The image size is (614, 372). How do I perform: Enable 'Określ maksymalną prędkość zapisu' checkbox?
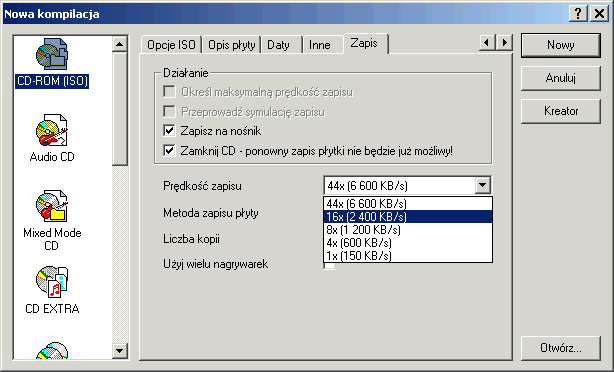169,92
